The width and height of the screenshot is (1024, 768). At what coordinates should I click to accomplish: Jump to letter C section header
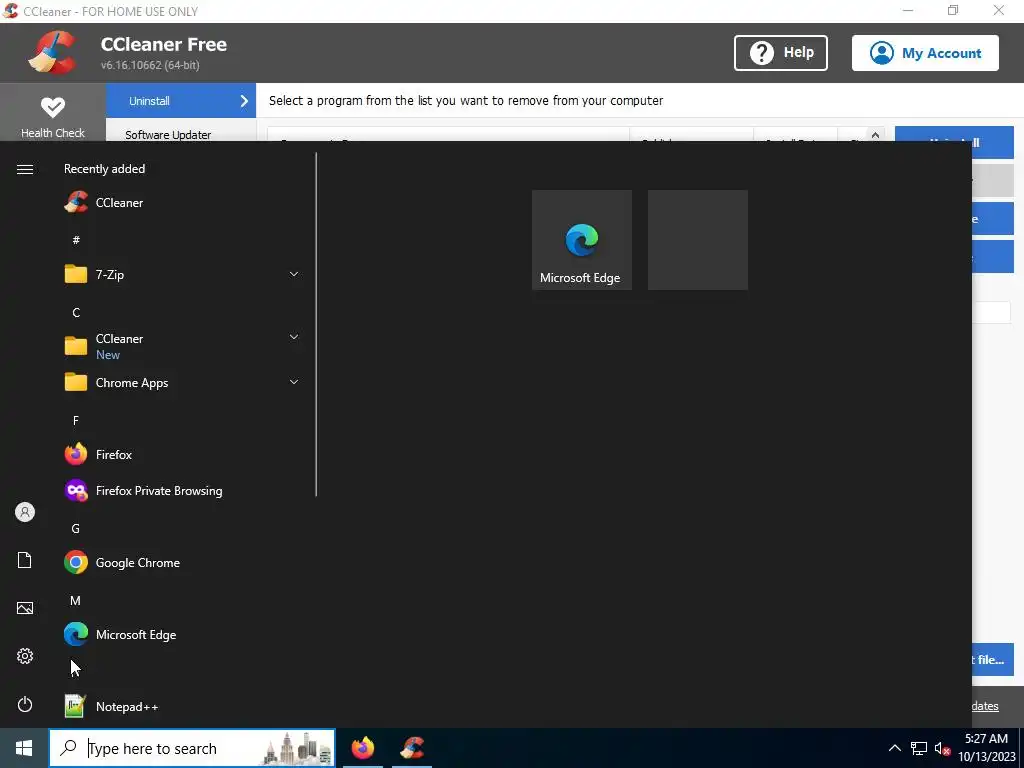[76, 313]
